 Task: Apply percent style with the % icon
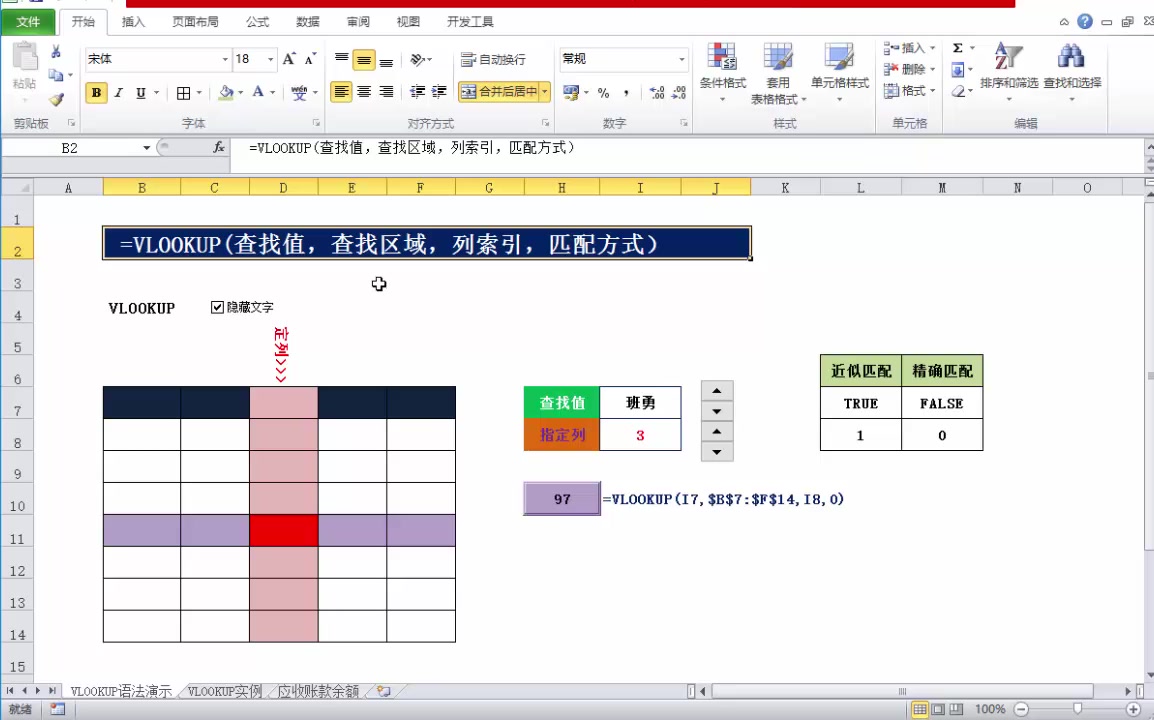coord(601,93)
